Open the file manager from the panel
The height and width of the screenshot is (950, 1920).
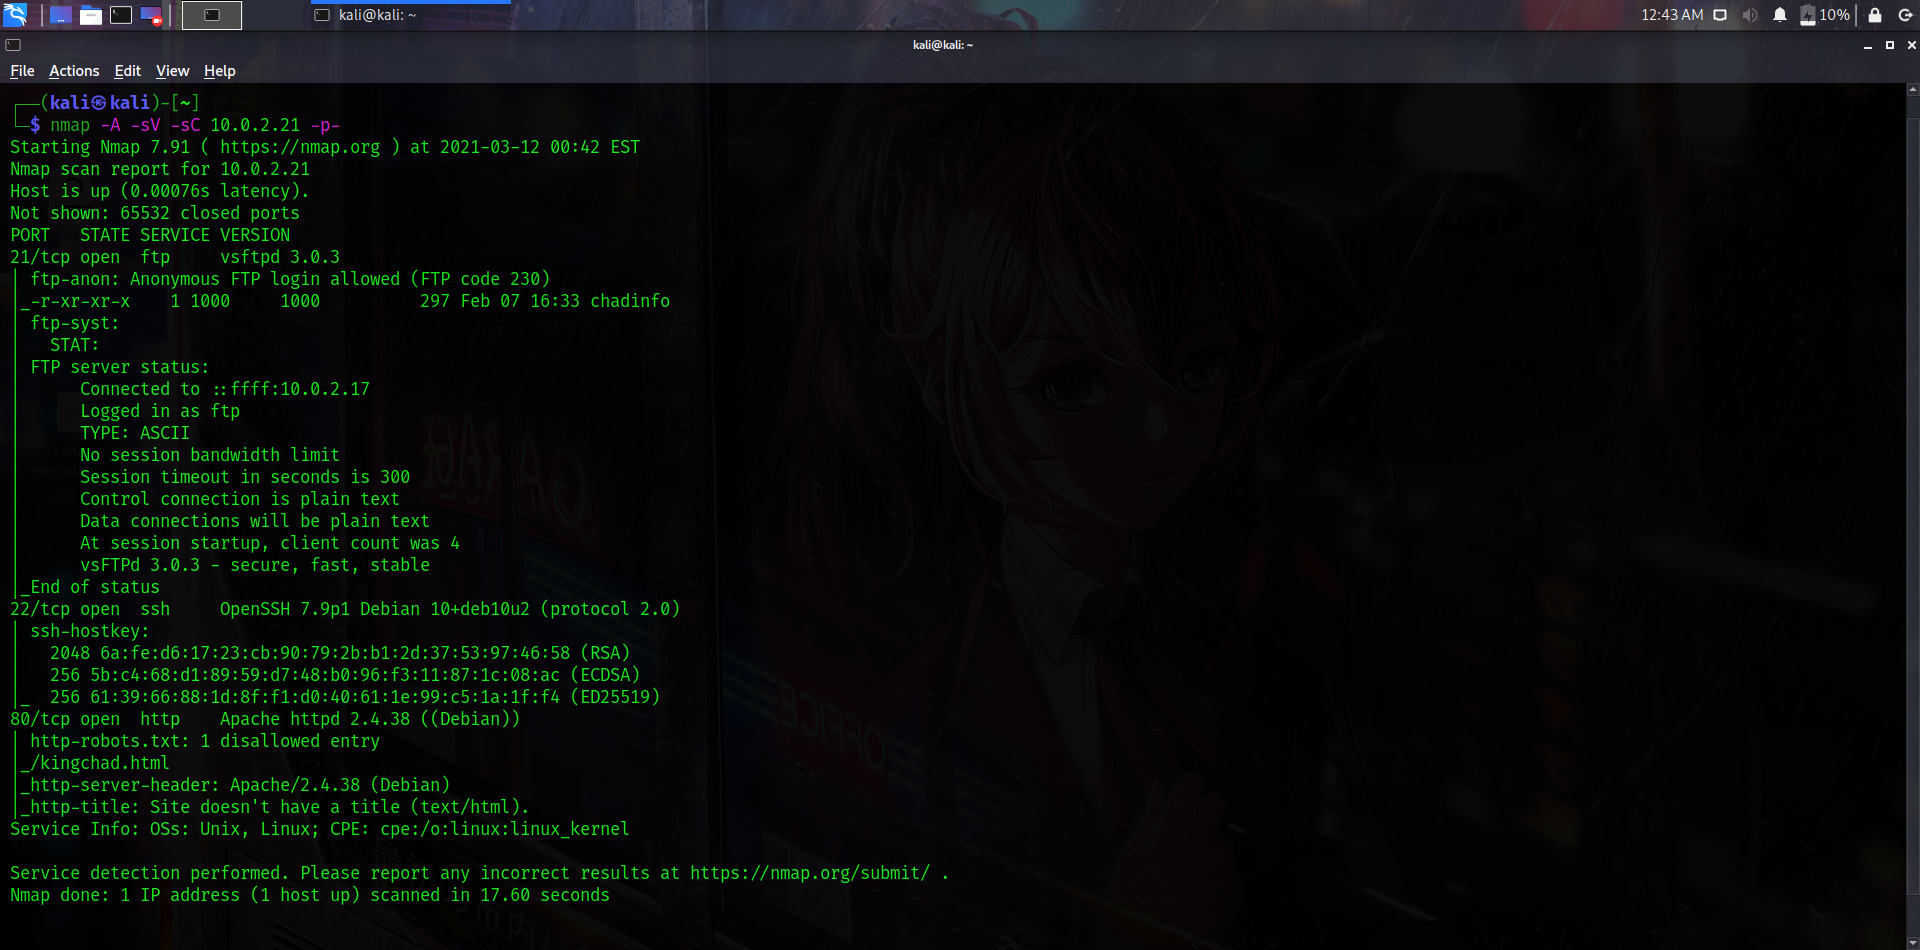[x=91, y=15]
